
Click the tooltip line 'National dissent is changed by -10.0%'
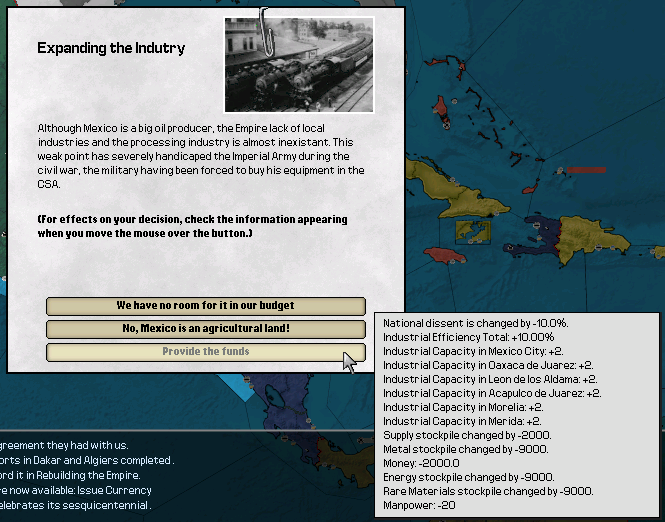tap(475, 323)
